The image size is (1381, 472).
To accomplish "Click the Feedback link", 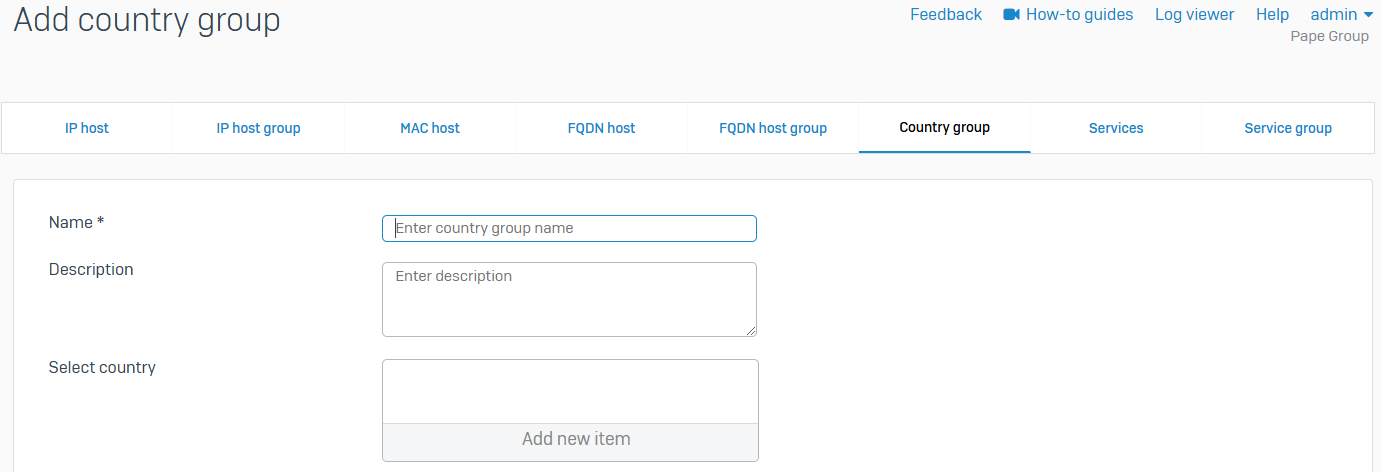I will coord(945,15).
